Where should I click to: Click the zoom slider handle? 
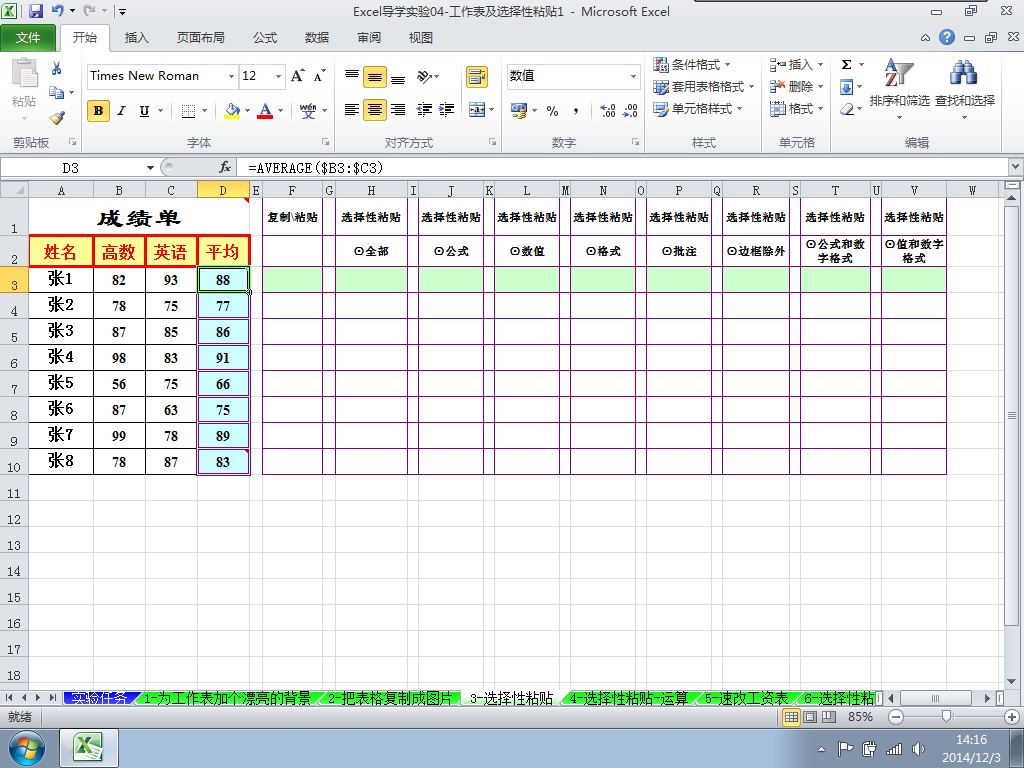946,717
